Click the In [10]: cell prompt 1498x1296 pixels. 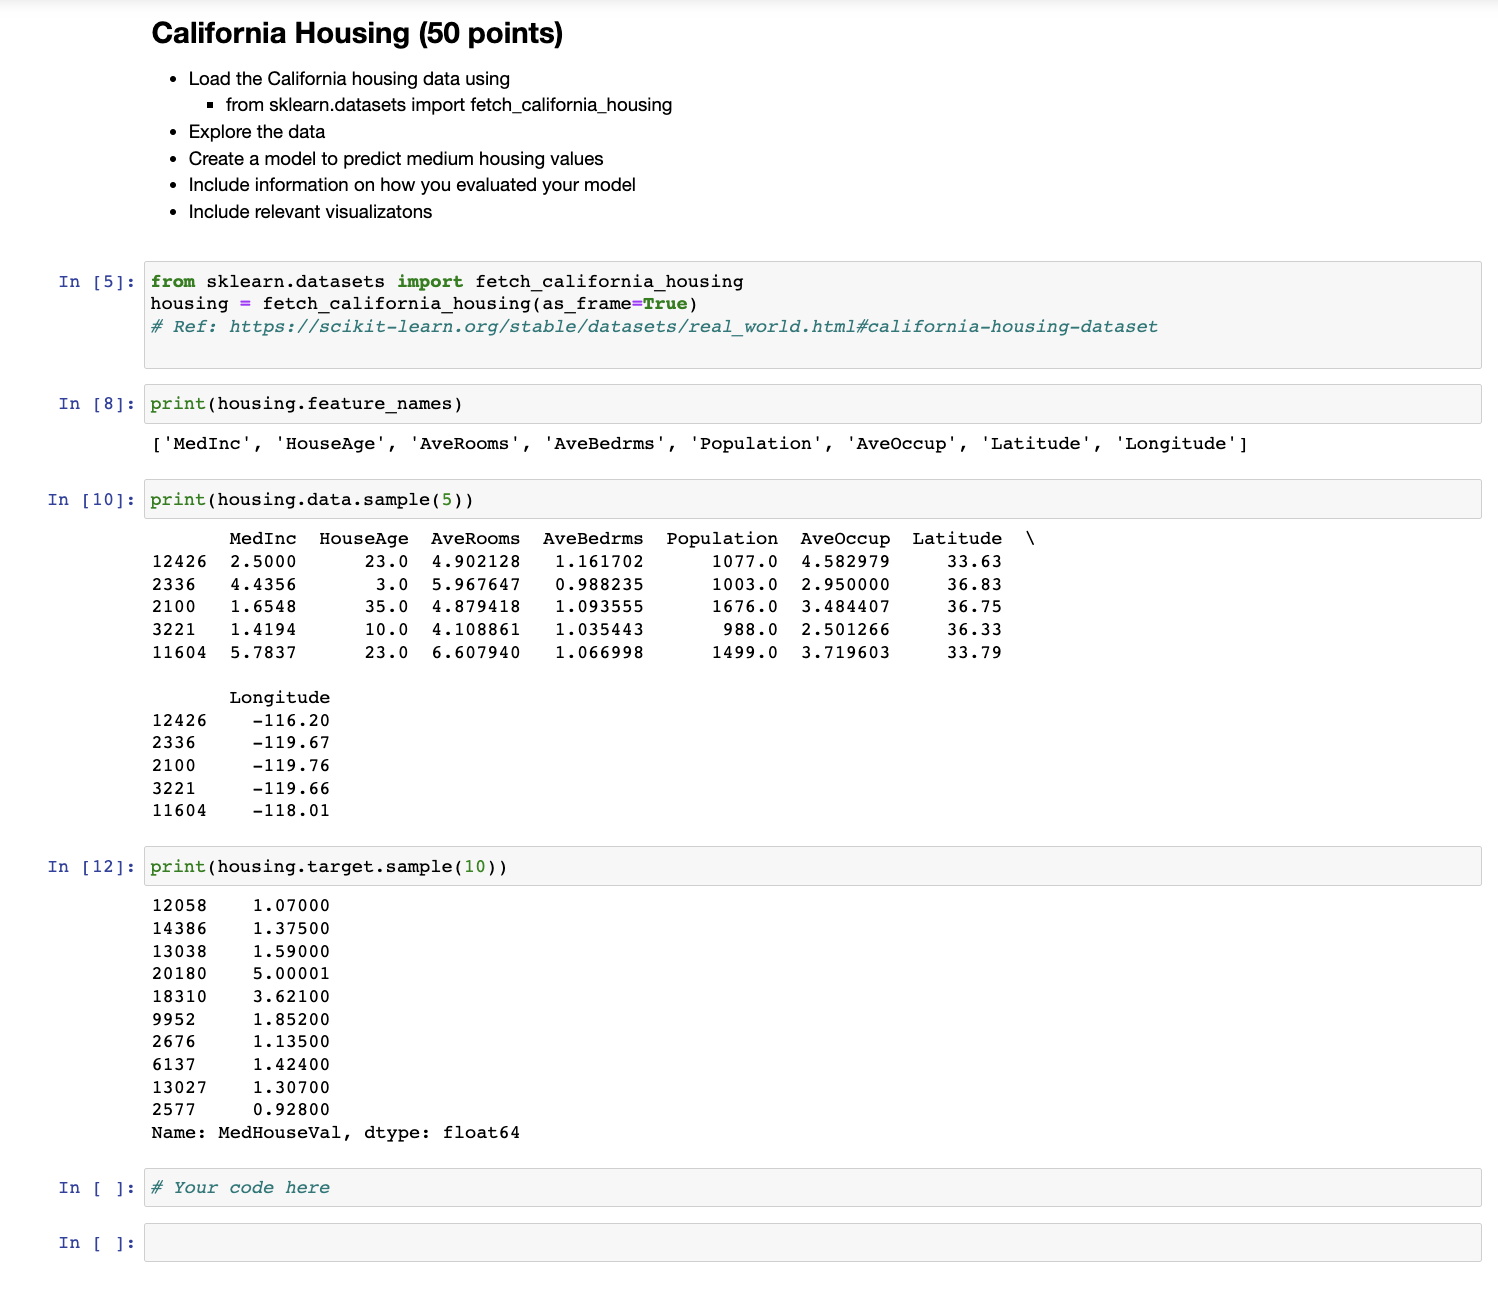(x=90, y=499)
